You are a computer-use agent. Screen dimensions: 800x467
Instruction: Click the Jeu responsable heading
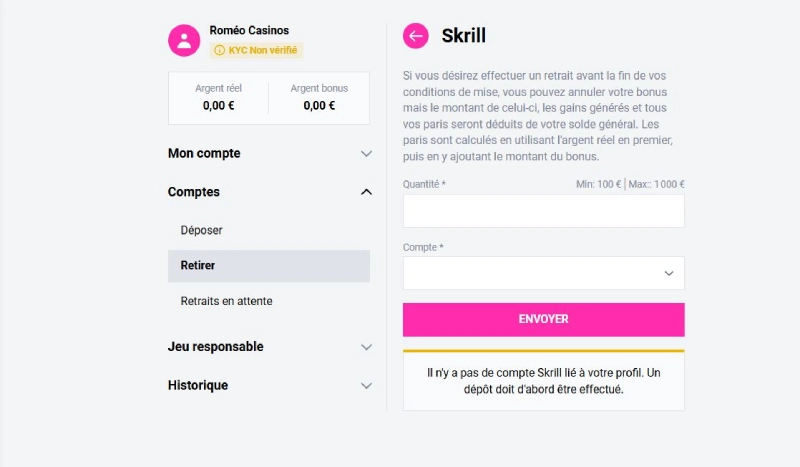click(216, 347)
